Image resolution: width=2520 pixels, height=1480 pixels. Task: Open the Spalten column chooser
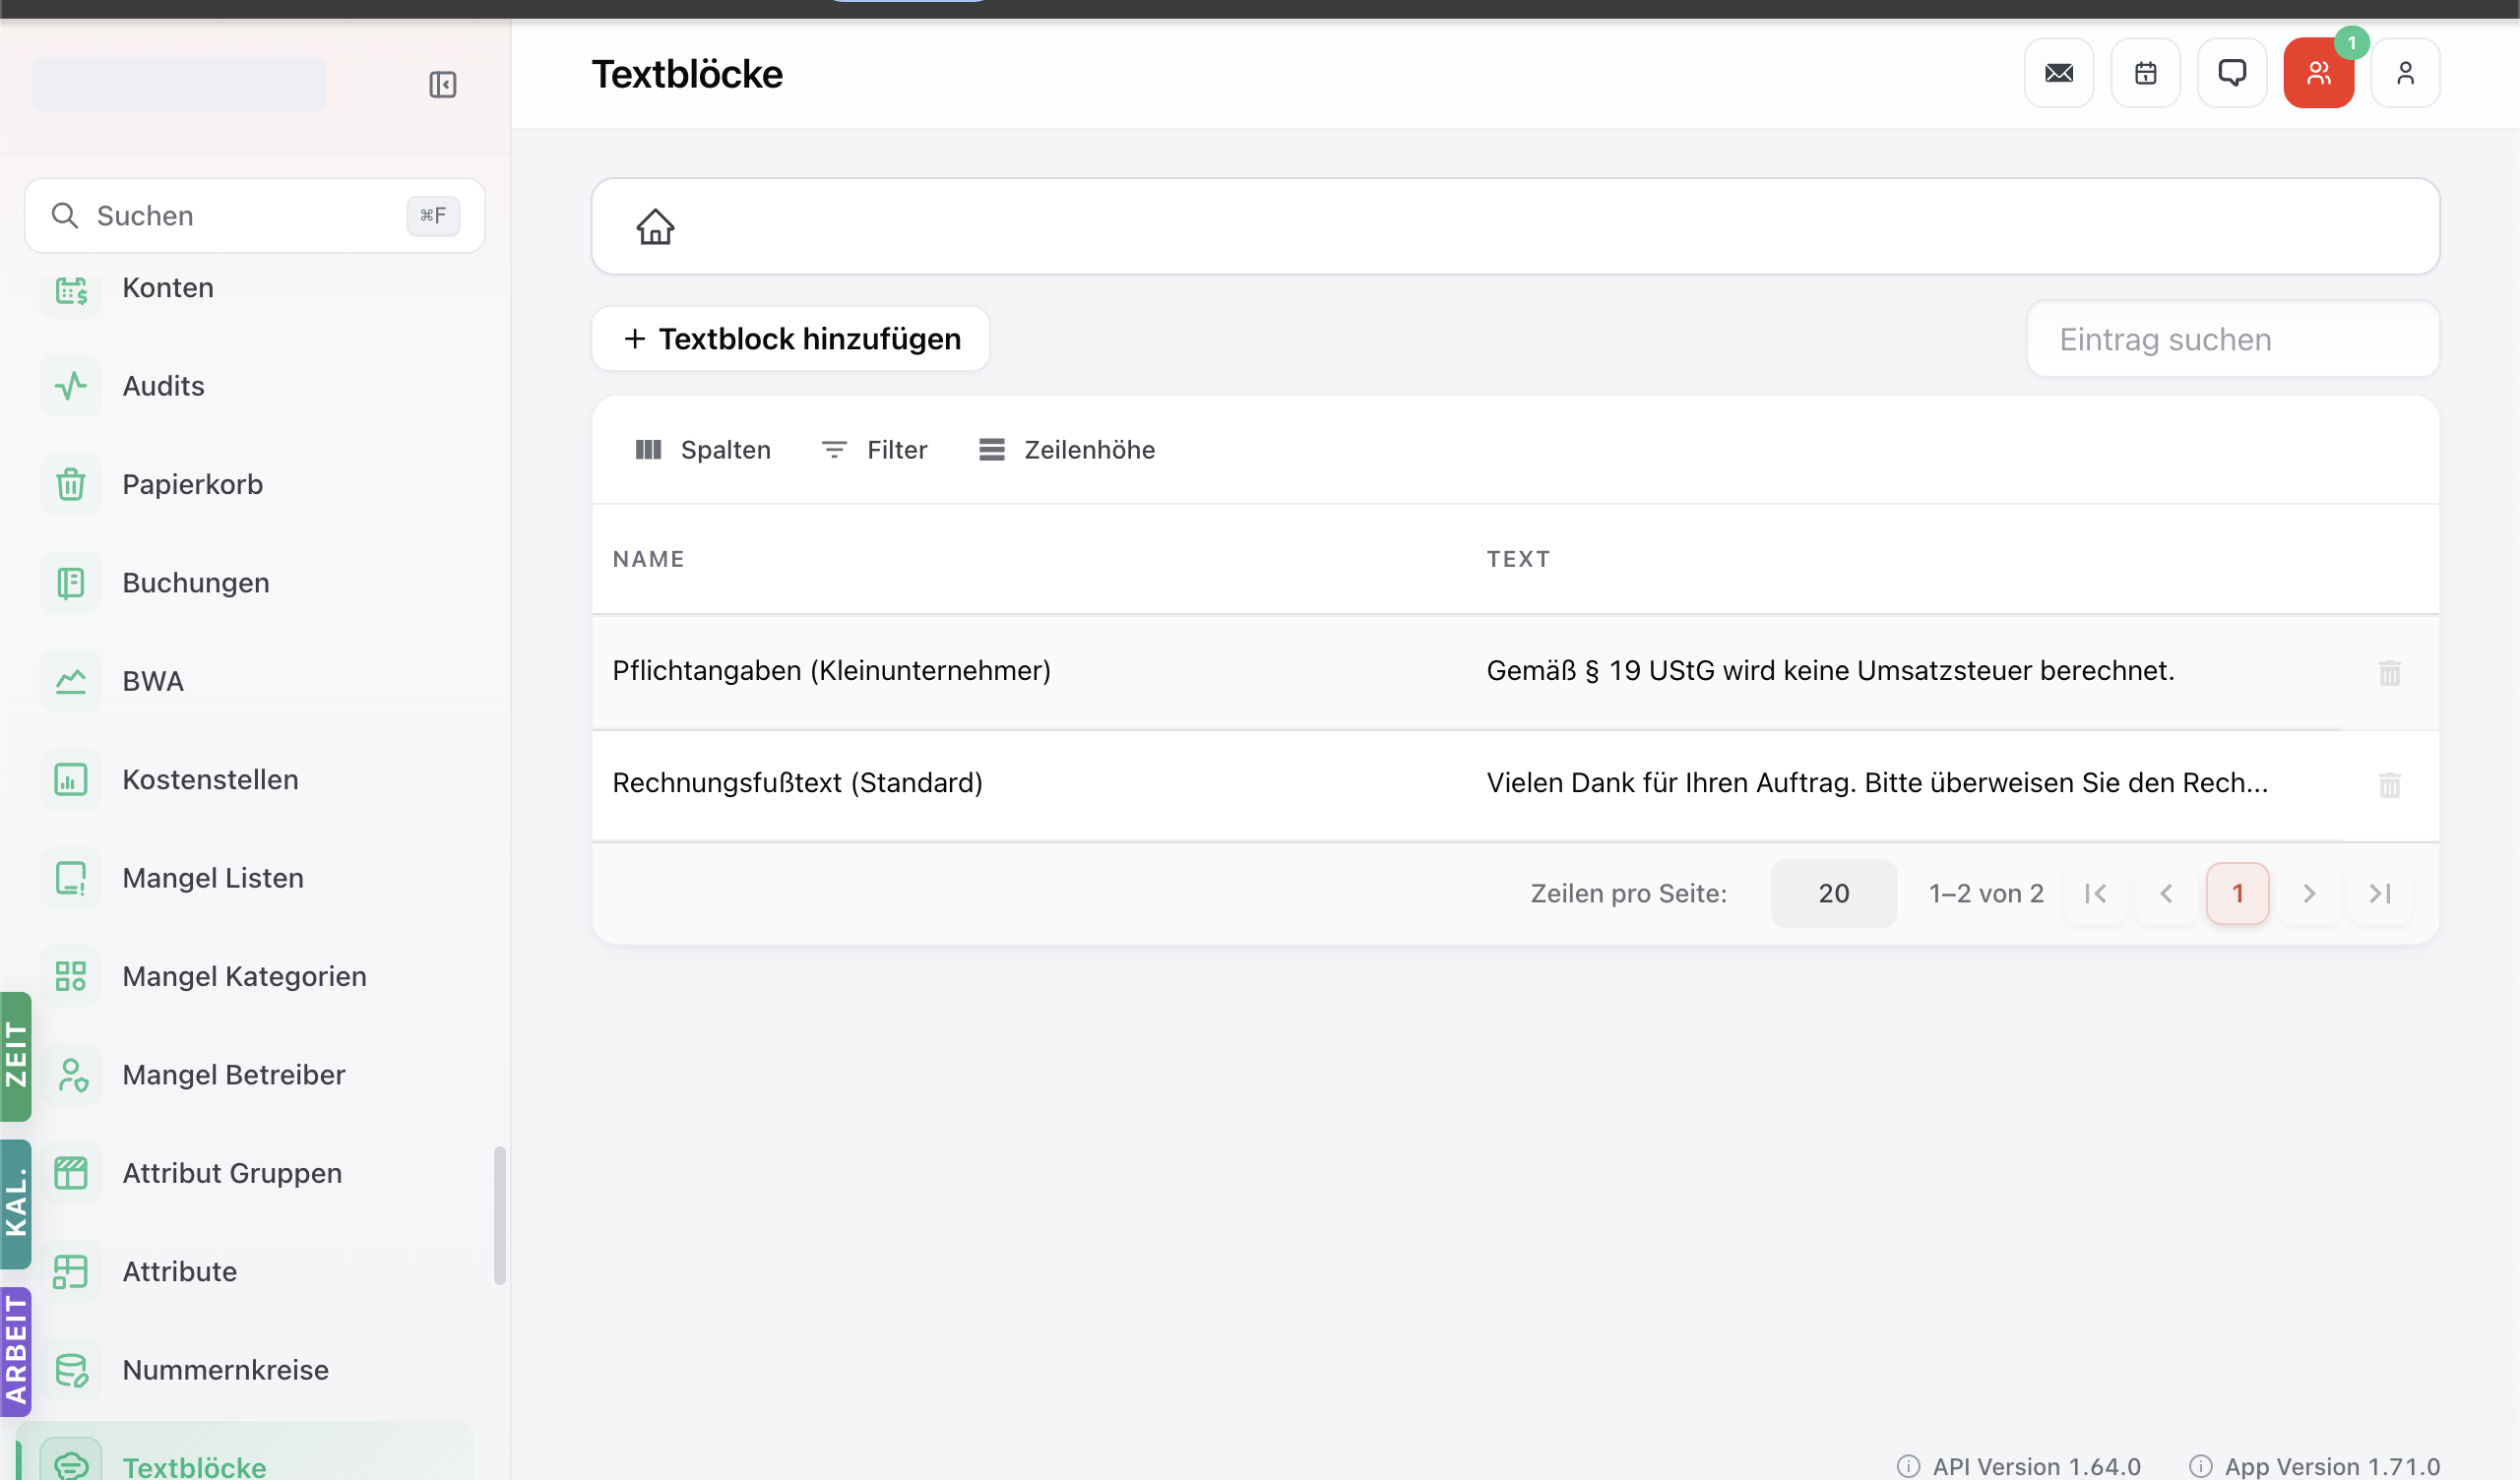pyautogui.click(x=703, y=450)
